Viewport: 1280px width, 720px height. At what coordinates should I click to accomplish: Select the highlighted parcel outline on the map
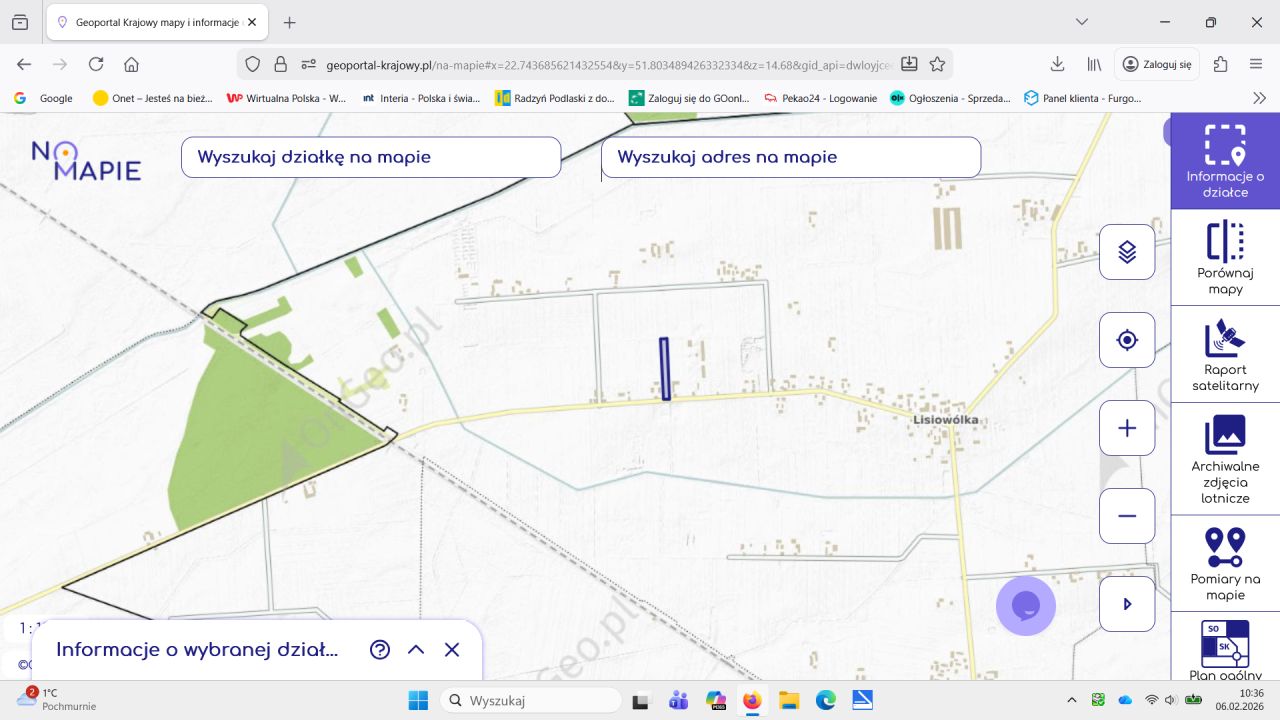[x=665, y=369]
